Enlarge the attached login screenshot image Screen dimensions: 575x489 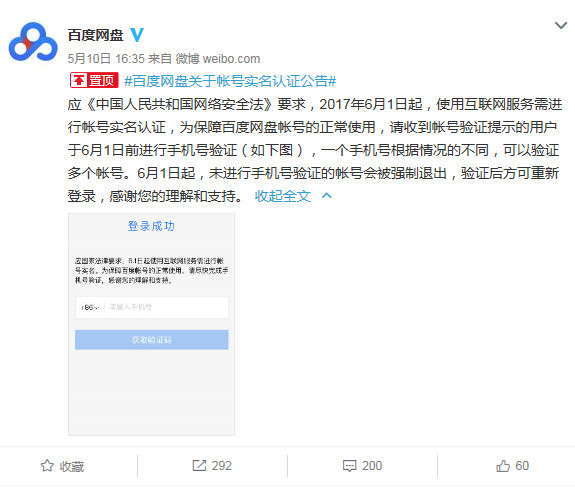pos(151,324)
